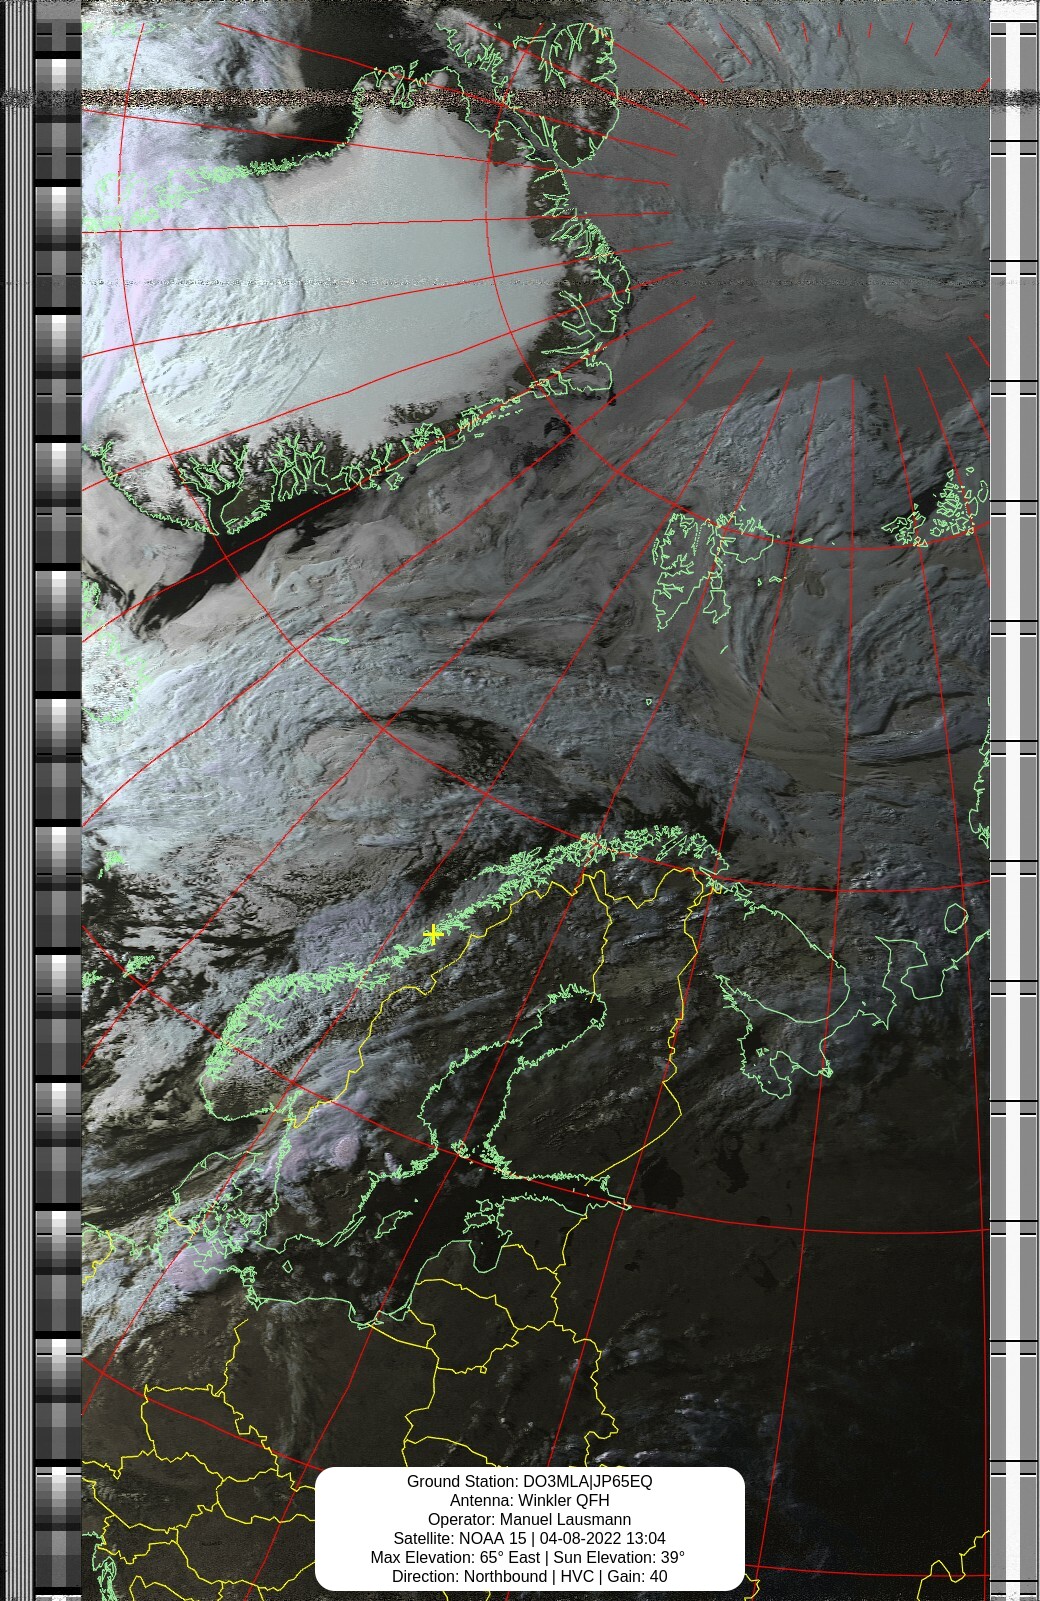
Task: Click the Ground Station DO3MLA|JP65EQ text
Action: 529,1481
